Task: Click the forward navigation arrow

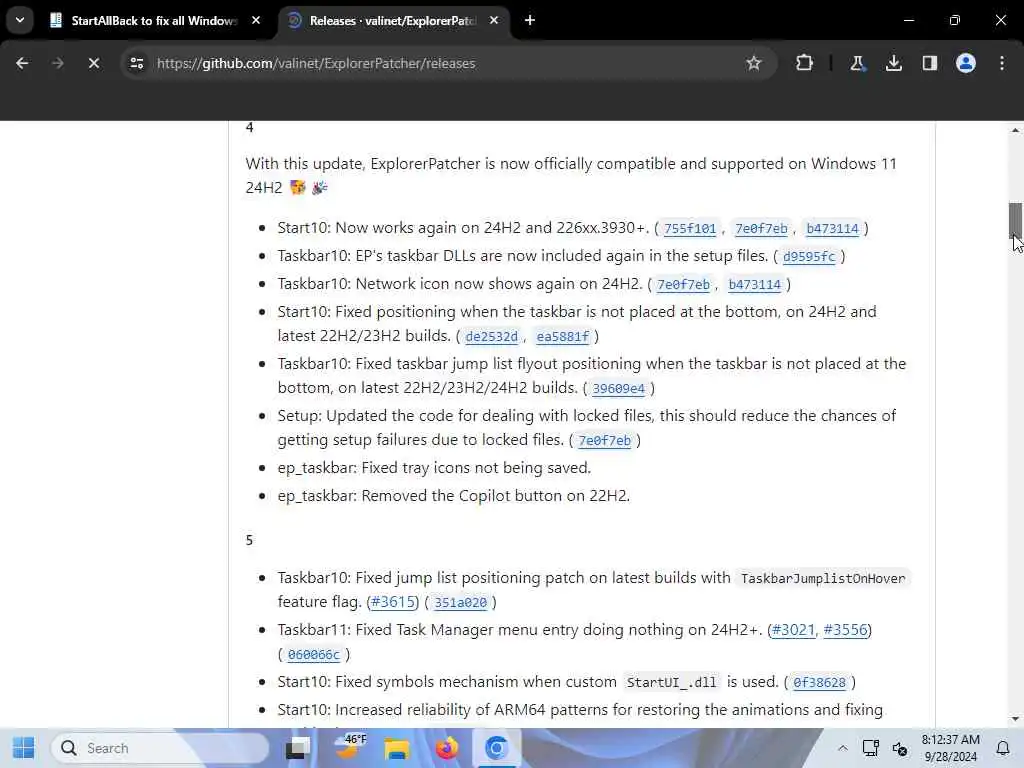Action: 57,63
